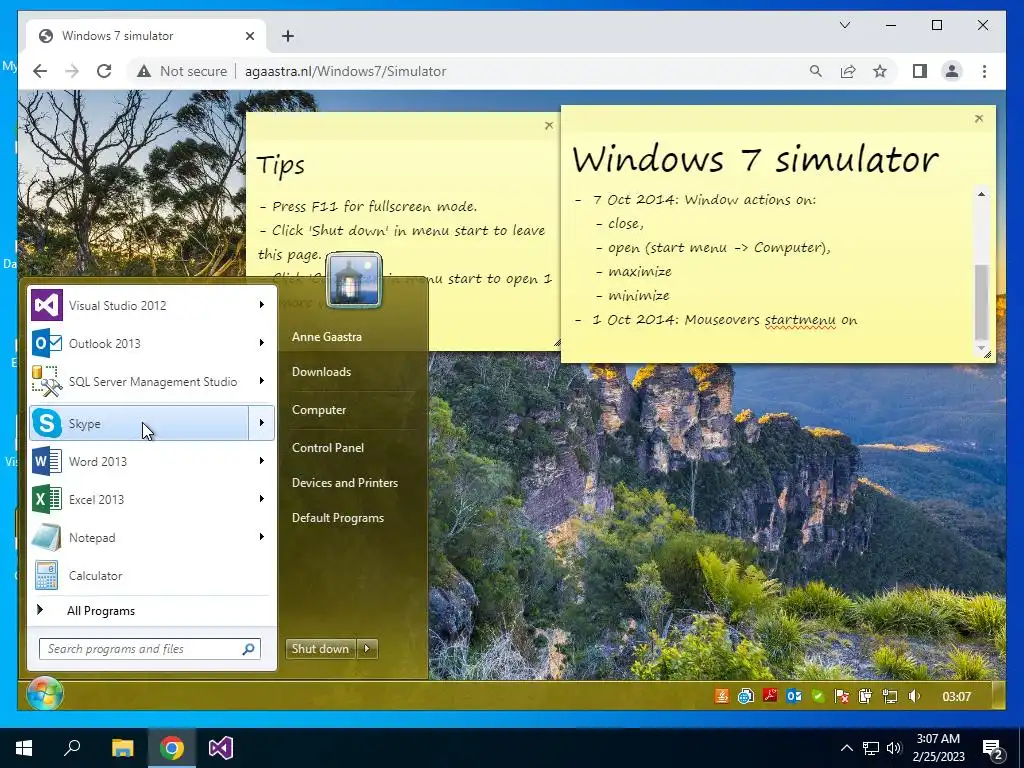The height and width of the screenshot is (768, 1024).
Task: Click the Outlook tray icon in simulator taskbar
Action: tap(794, 696)
